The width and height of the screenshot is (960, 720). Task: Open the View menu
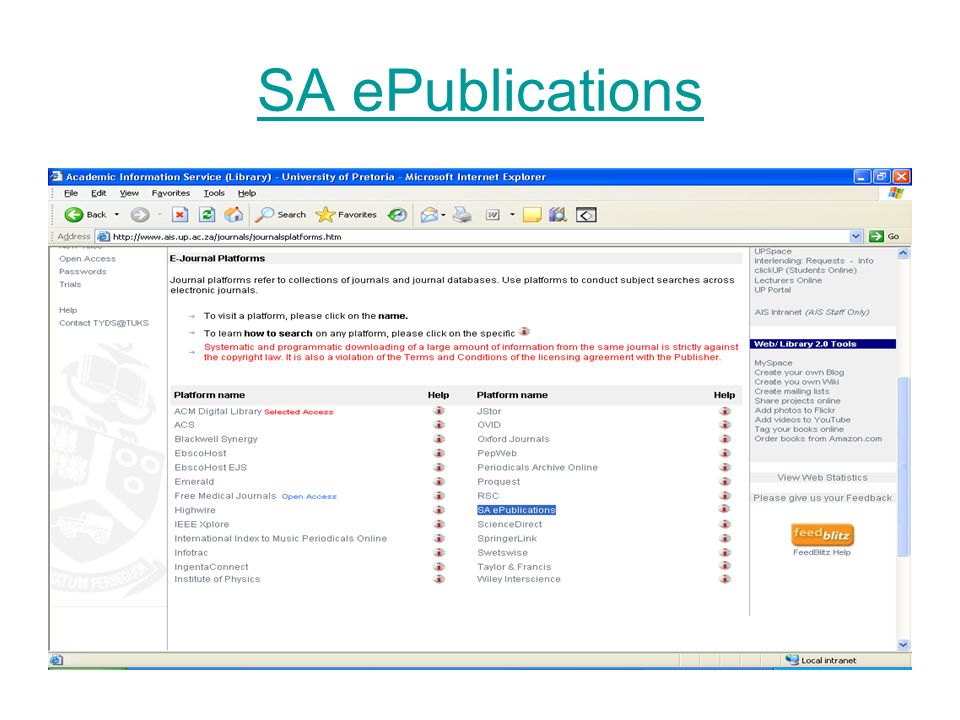click(x=129, y=193)
